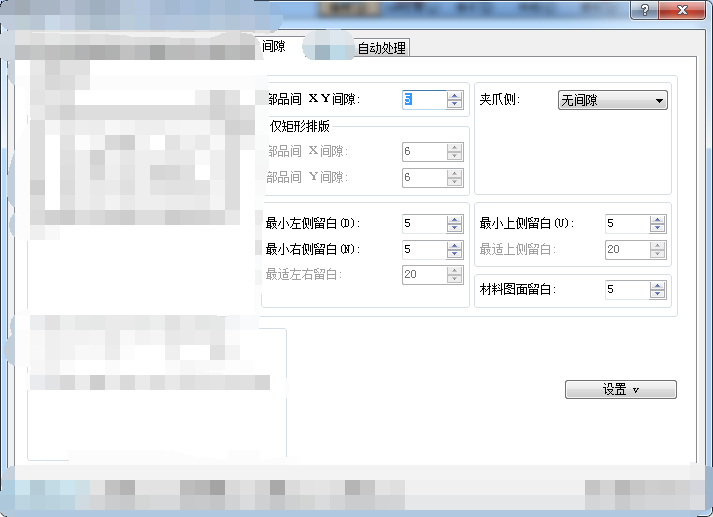Open the 设置 dropdown button
This screenshot has width=713, height=517.
point(621,390)
